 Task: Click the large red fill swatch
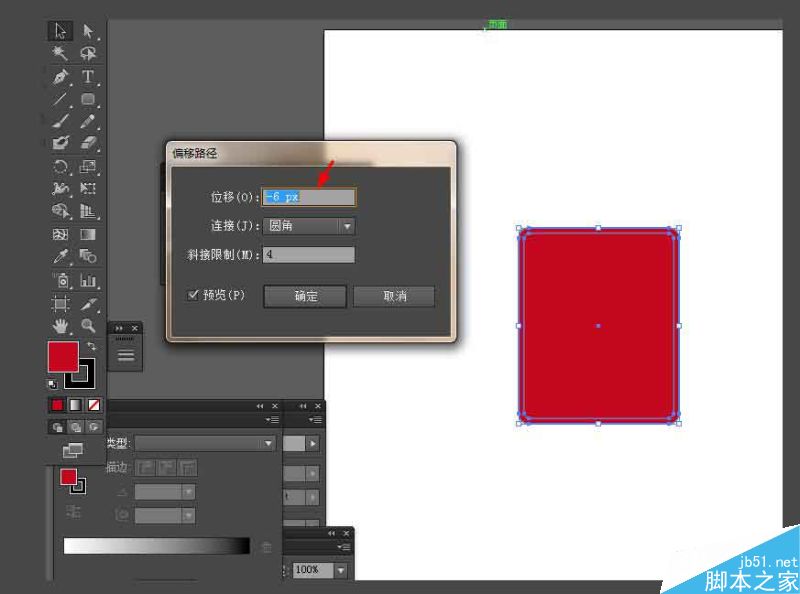coord(63,357)
